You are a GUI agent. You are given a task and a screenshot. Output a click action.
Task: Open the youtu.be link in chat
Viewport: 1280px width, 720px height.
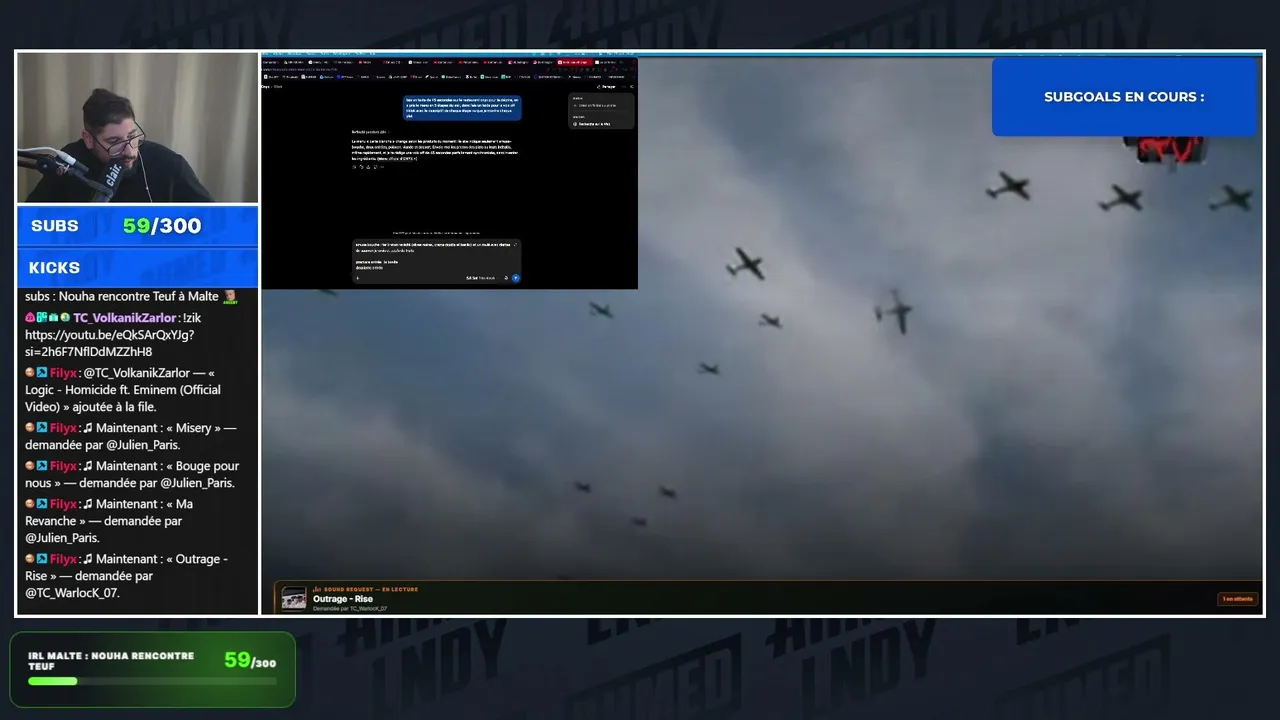pyautogui.click(x=109, y=343)
